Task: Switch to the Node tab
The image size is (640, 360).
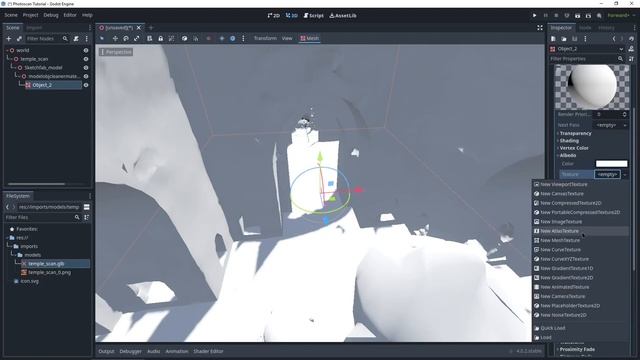Action: pos(585,28)
